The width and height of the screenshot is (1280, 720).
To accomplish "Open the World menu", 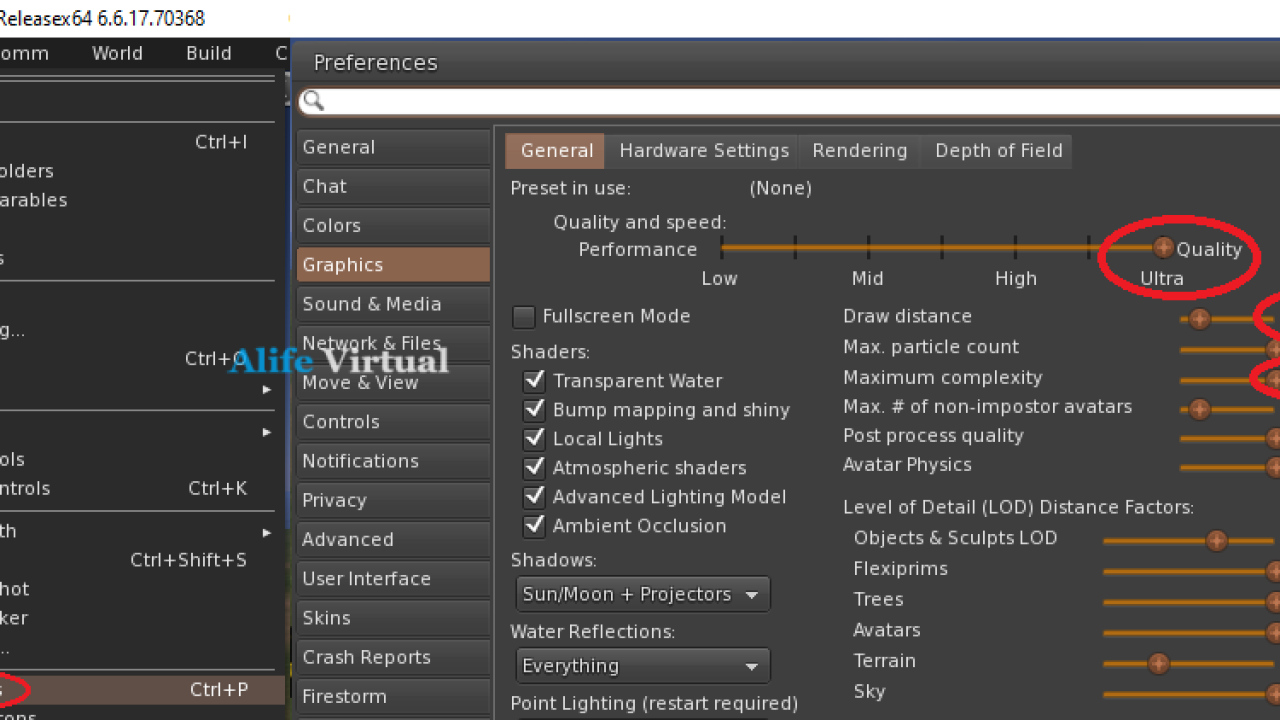I will 117,54.
